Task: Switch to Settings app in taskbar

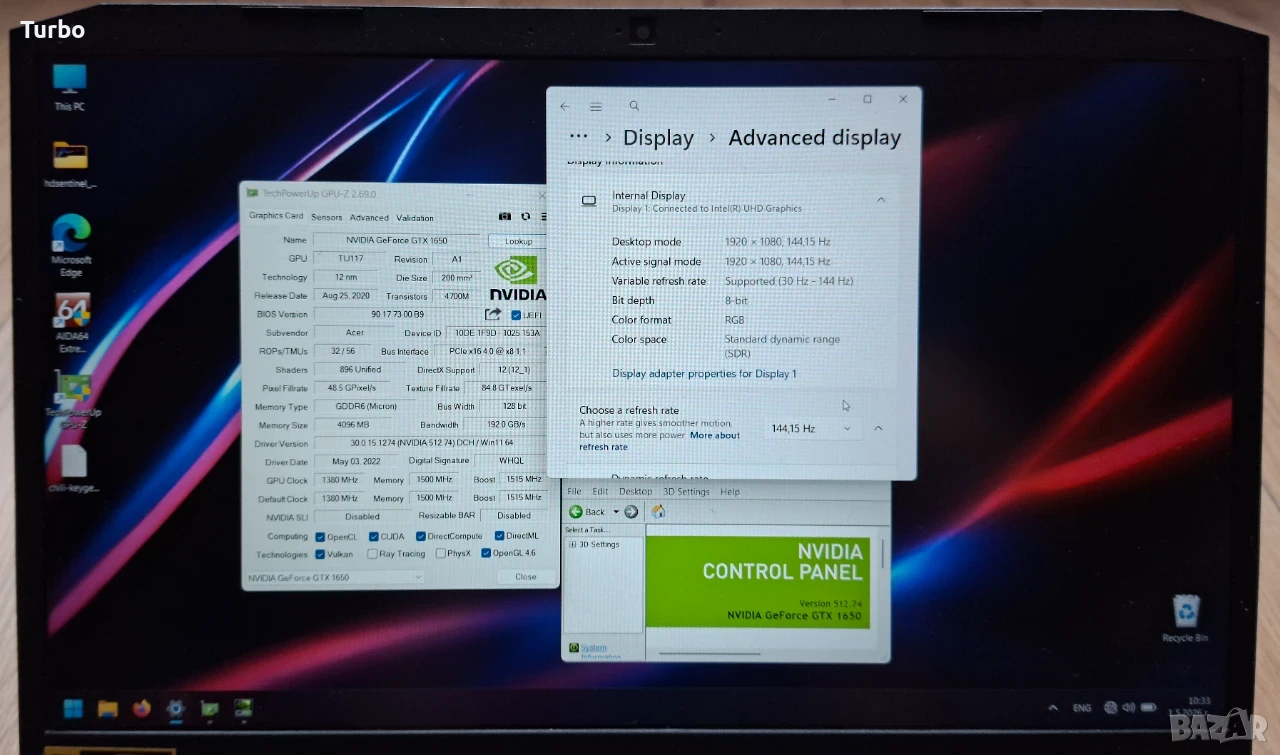Action: pos(175,709)
